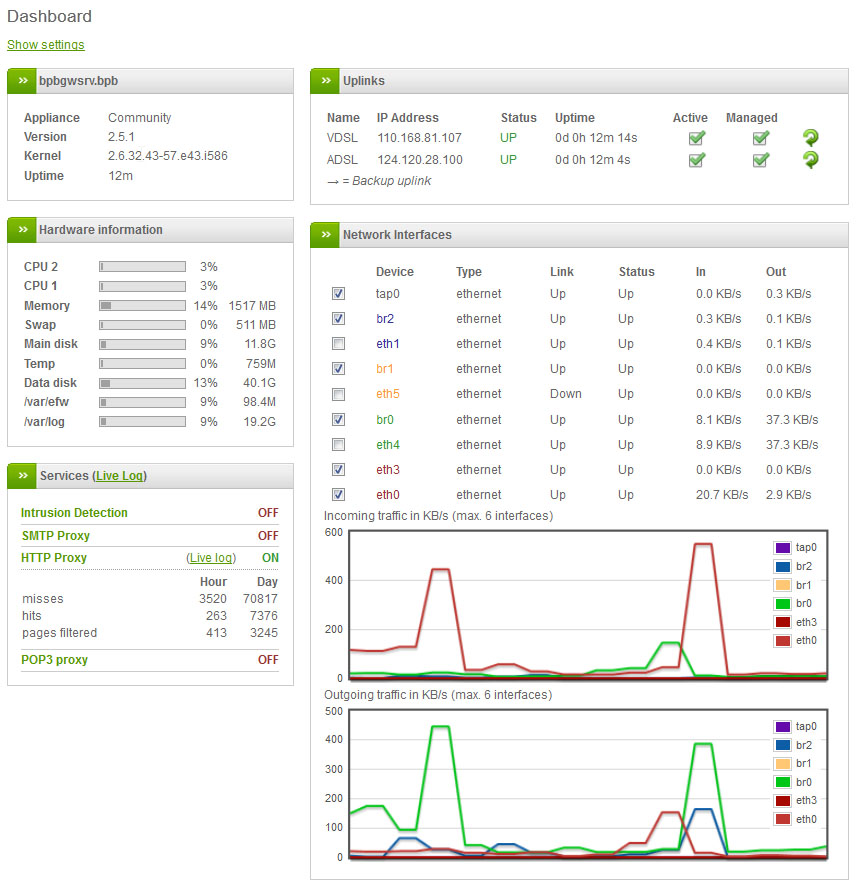Collapse the Hardware information panel arrow
The height and width of the screenshot is (886, 858).
(x=22, y=230)
